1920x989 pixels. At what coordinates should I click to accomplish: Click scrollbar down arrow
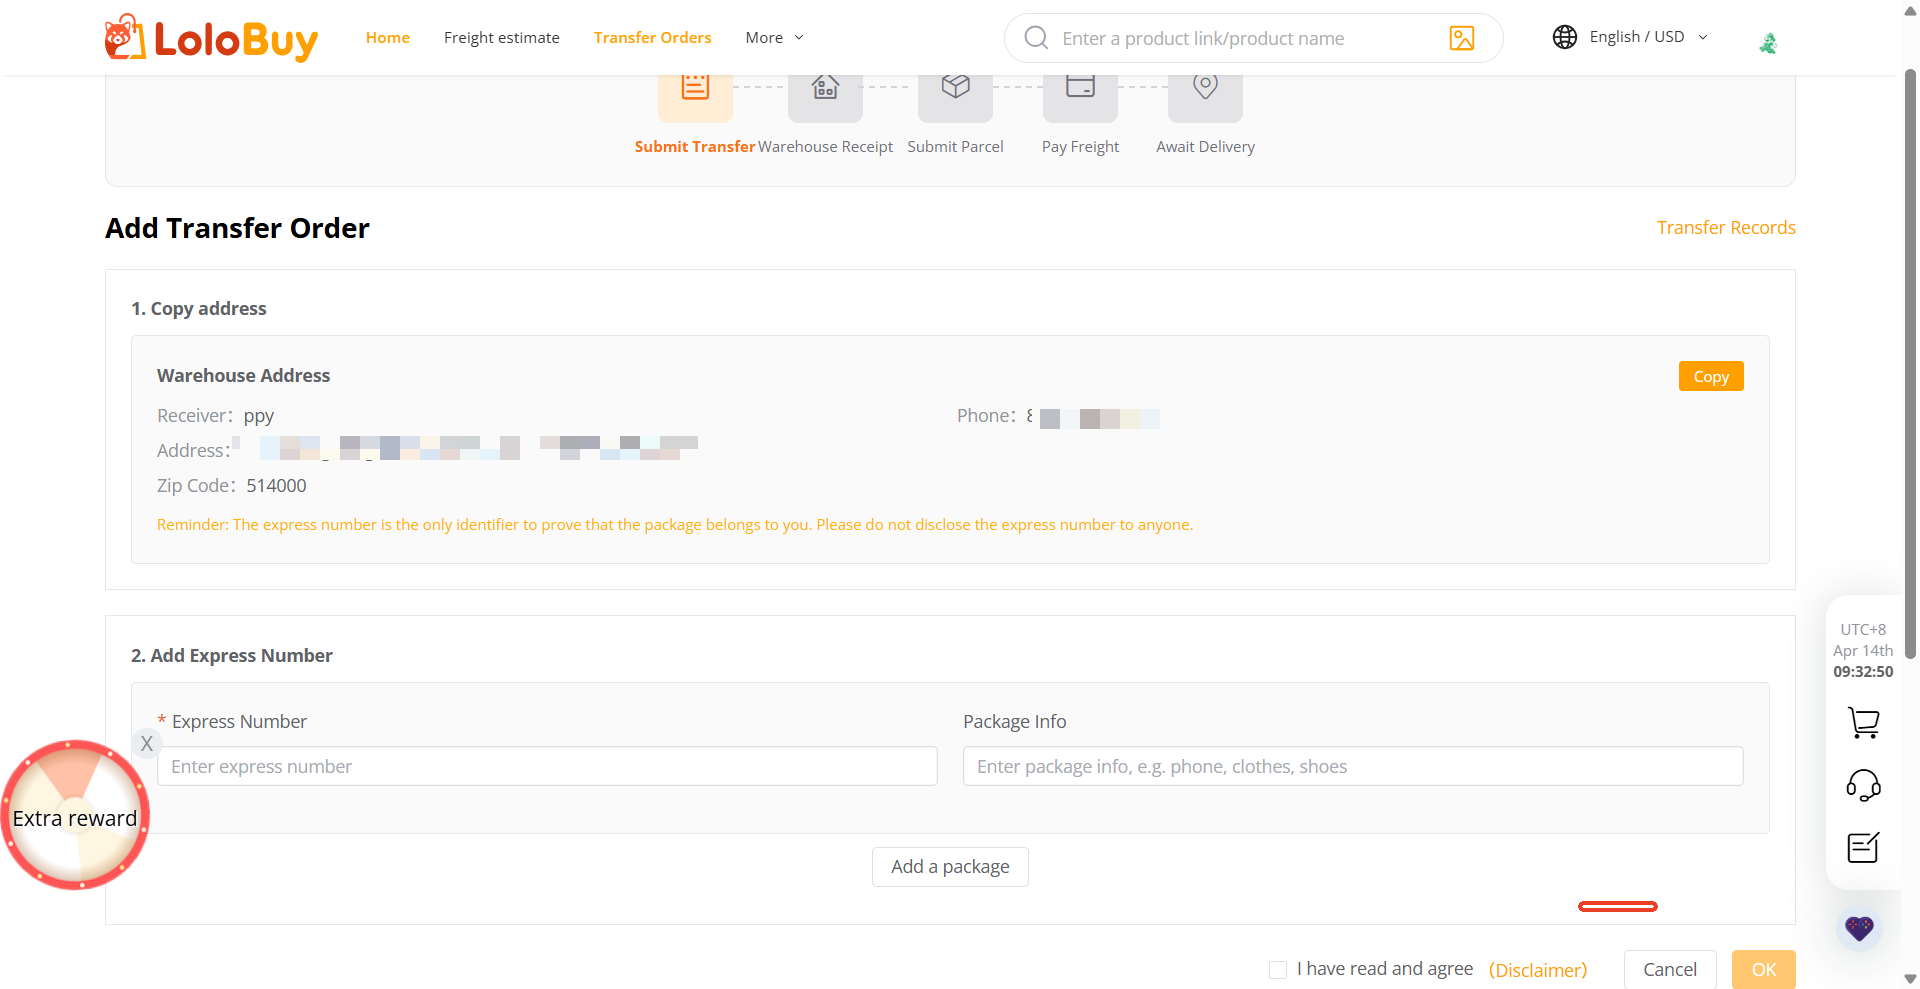1910,980
